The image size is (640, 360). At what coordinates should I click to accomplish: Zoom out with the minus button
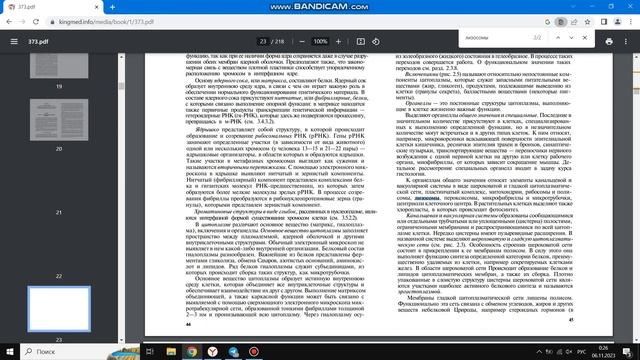coord(302,41)
